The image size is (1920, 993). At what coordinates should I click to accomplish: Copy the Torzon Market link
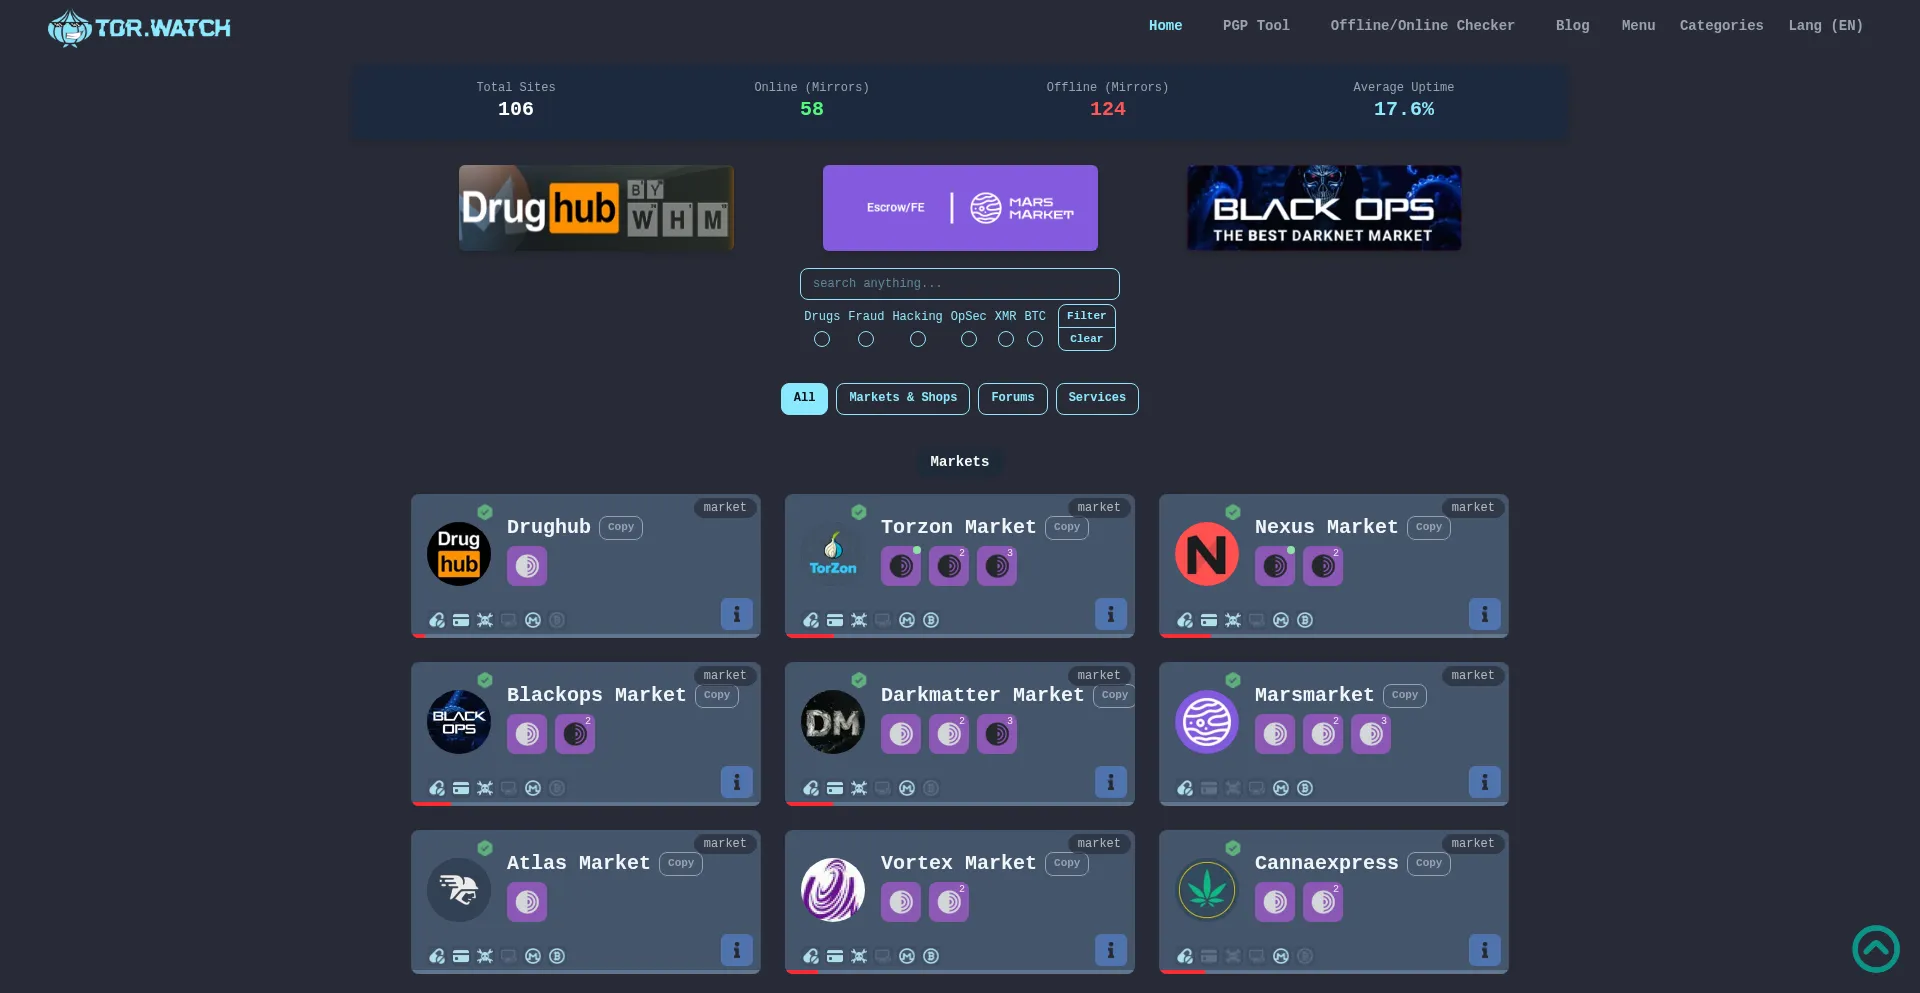point(1067,527)
